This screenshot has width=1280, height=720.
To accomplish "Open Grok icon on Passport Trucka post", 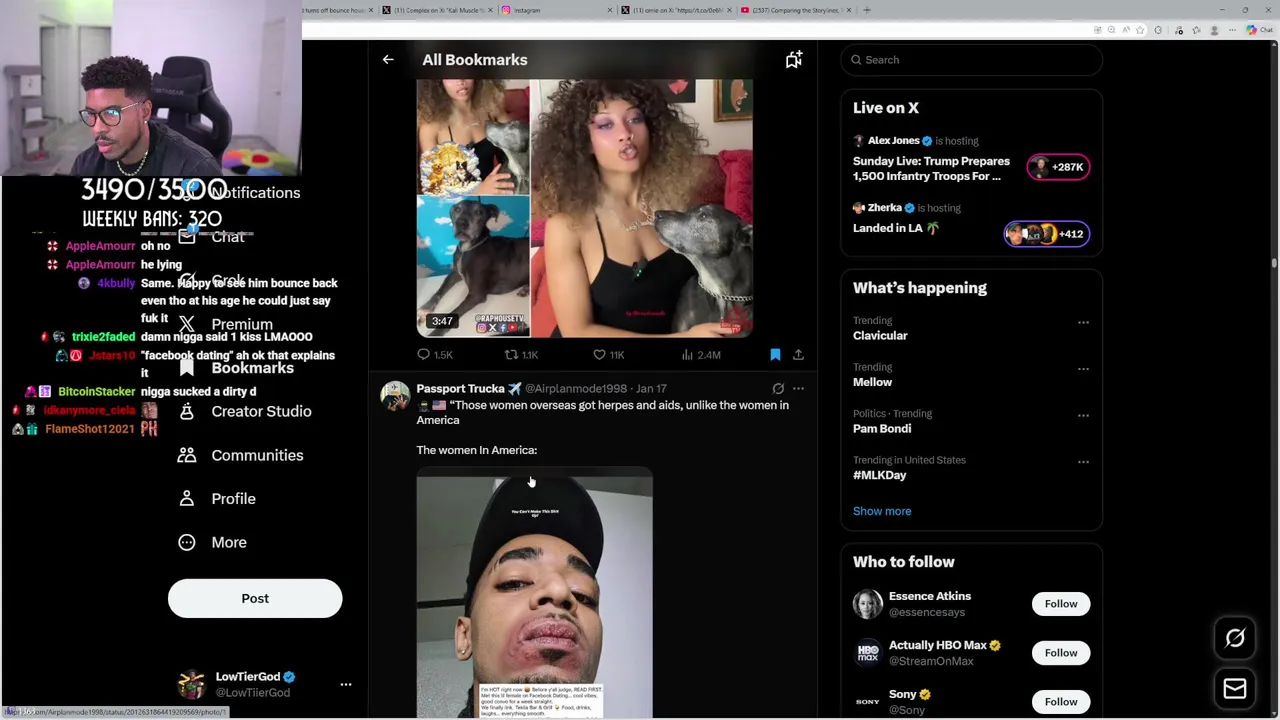I will click(778, 388).
